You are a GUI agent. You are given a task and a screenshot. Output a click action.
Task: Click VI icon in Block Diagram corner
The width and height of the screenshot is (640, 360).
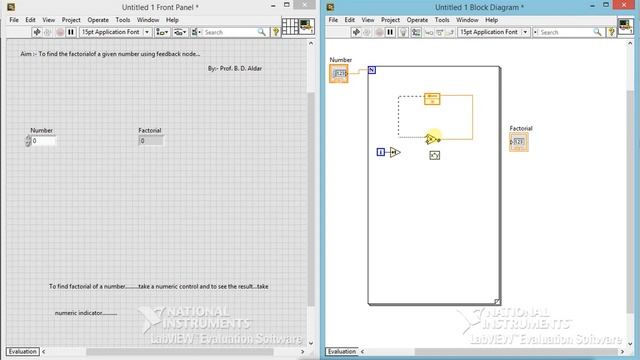[x=626, y=27]
